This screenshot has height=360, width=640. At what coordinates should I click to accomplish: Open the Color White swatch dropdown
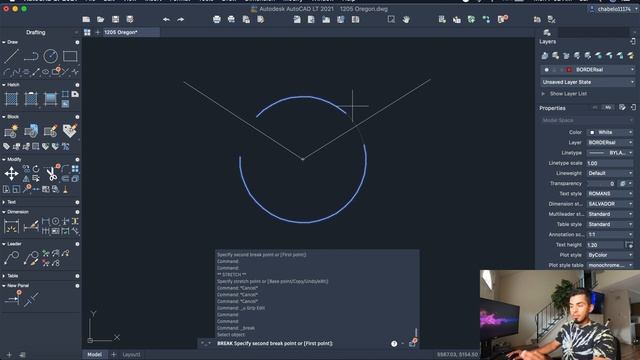(610, 132)
